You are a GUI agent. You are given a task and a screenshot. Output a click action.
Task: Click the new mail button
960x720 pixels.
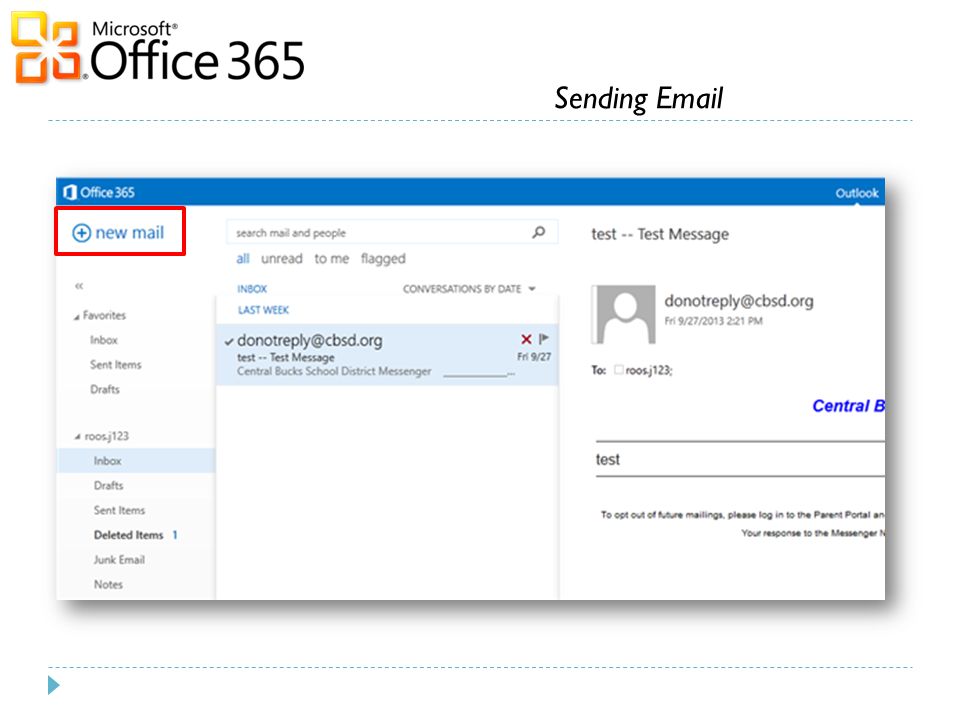click(x=118, y=233)
